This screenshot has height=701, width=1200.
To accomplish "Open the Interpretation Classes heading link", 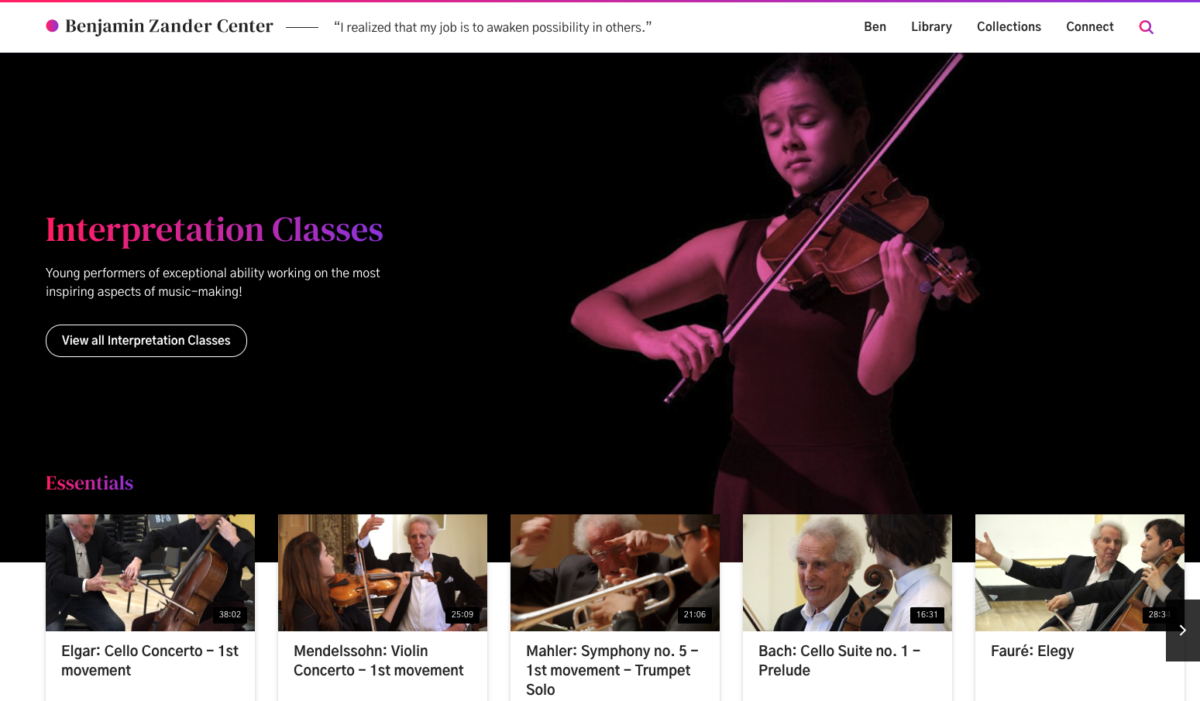I will point(214,229).
